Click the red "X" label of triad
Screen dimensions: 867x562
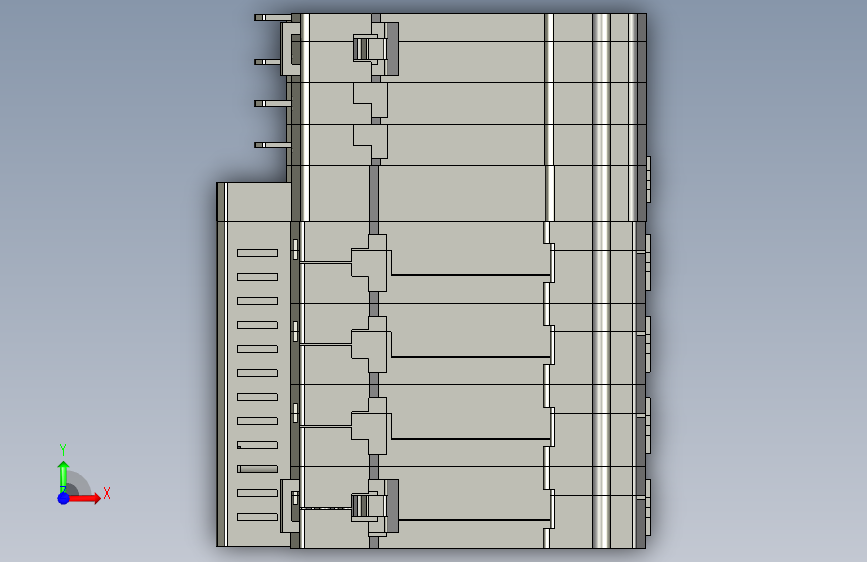pos(107,493)
